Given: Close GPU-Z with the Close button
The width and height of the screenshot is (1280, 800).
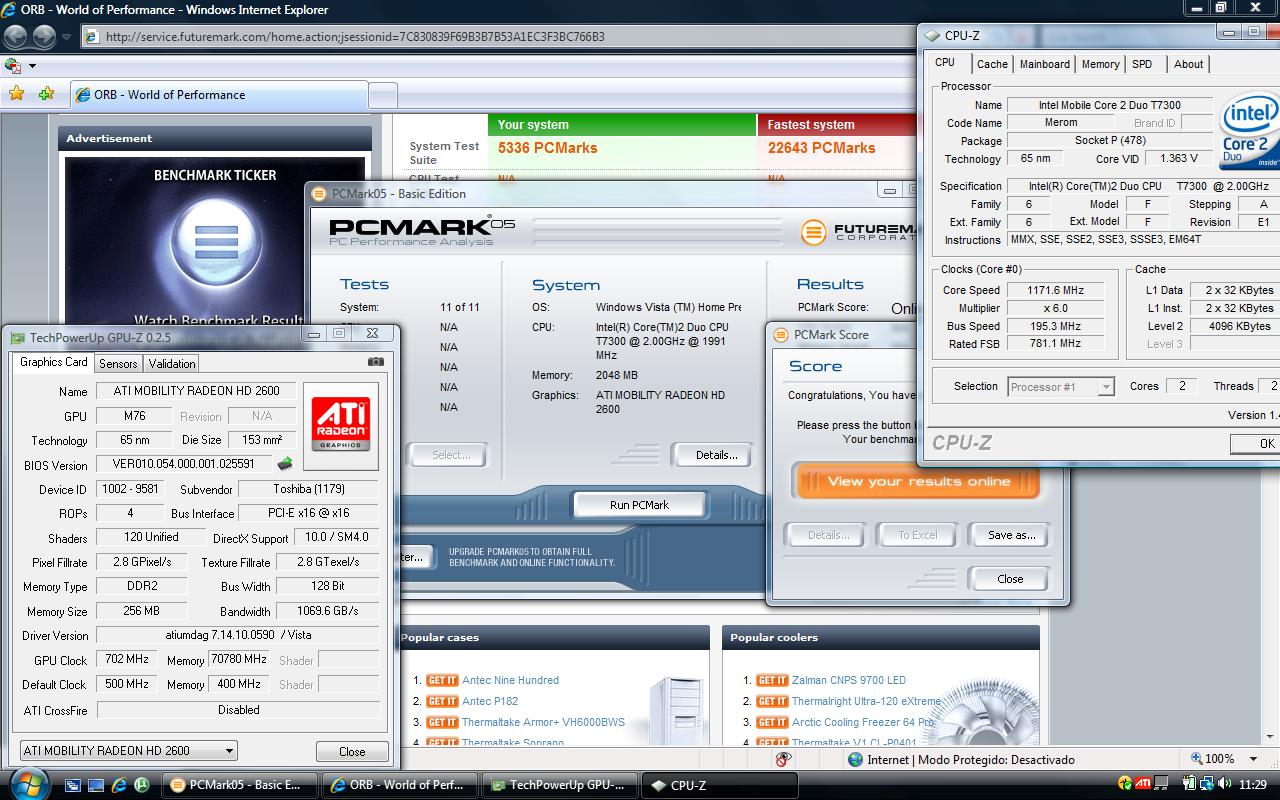Looking at the screenshot, I should click(x=352, y=752).
